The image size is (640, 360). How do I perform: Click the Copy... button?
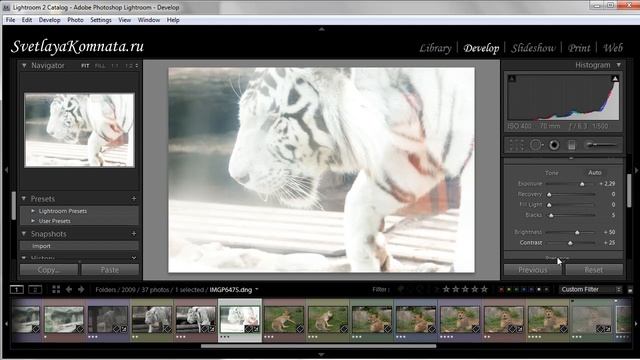point(49,270)
